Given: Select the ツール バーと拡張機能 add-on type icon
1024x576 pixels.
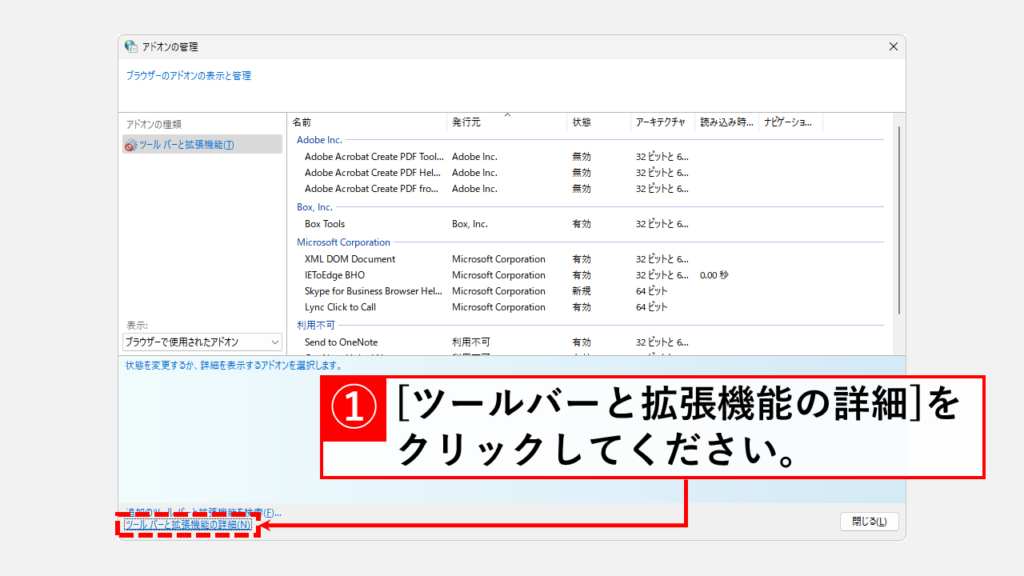Looking at the screenshot, I should pos(130,145).
